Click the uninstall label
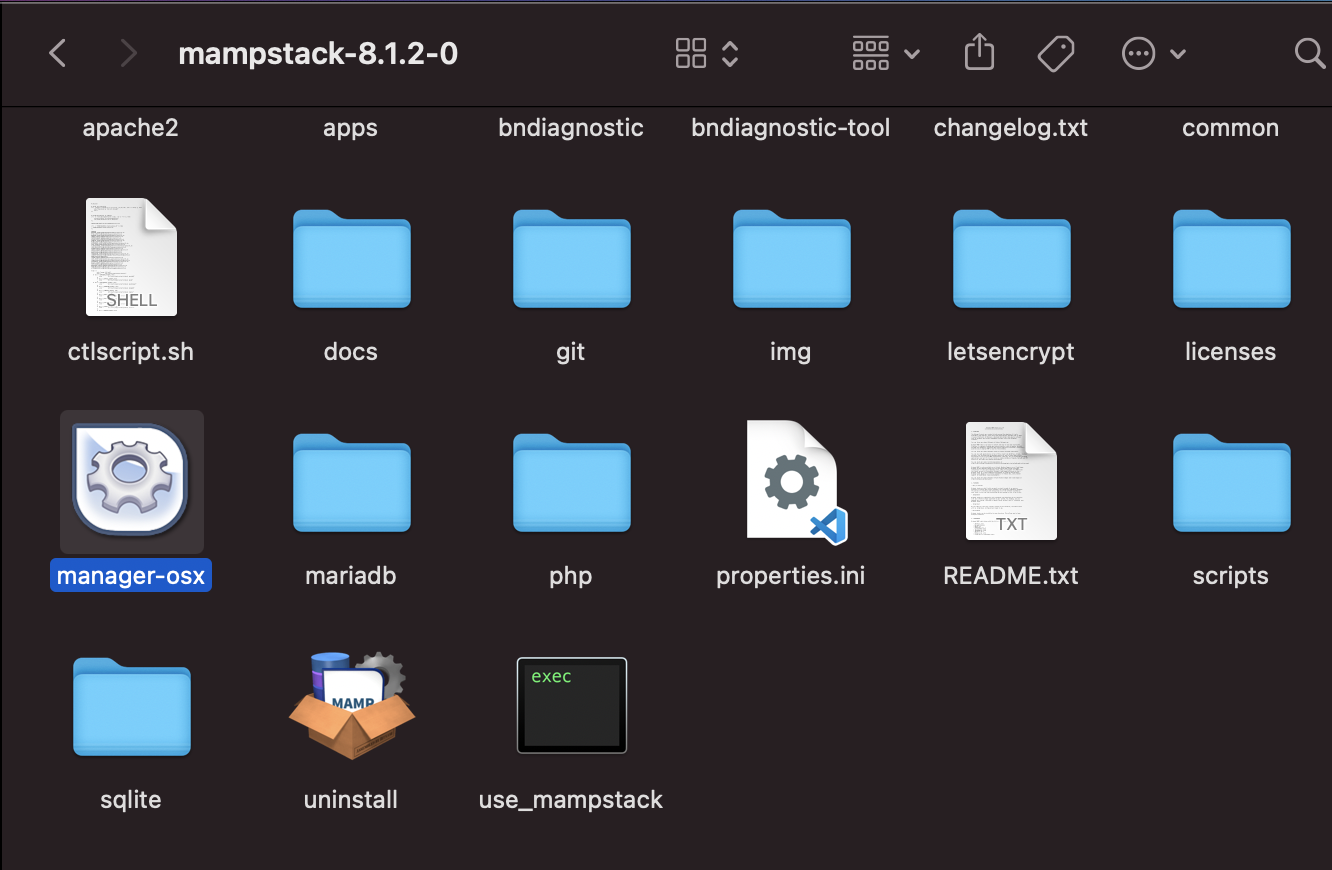The height and width of the screenshot is (870, 1332). pyautogui.click(x=351, y=800)
